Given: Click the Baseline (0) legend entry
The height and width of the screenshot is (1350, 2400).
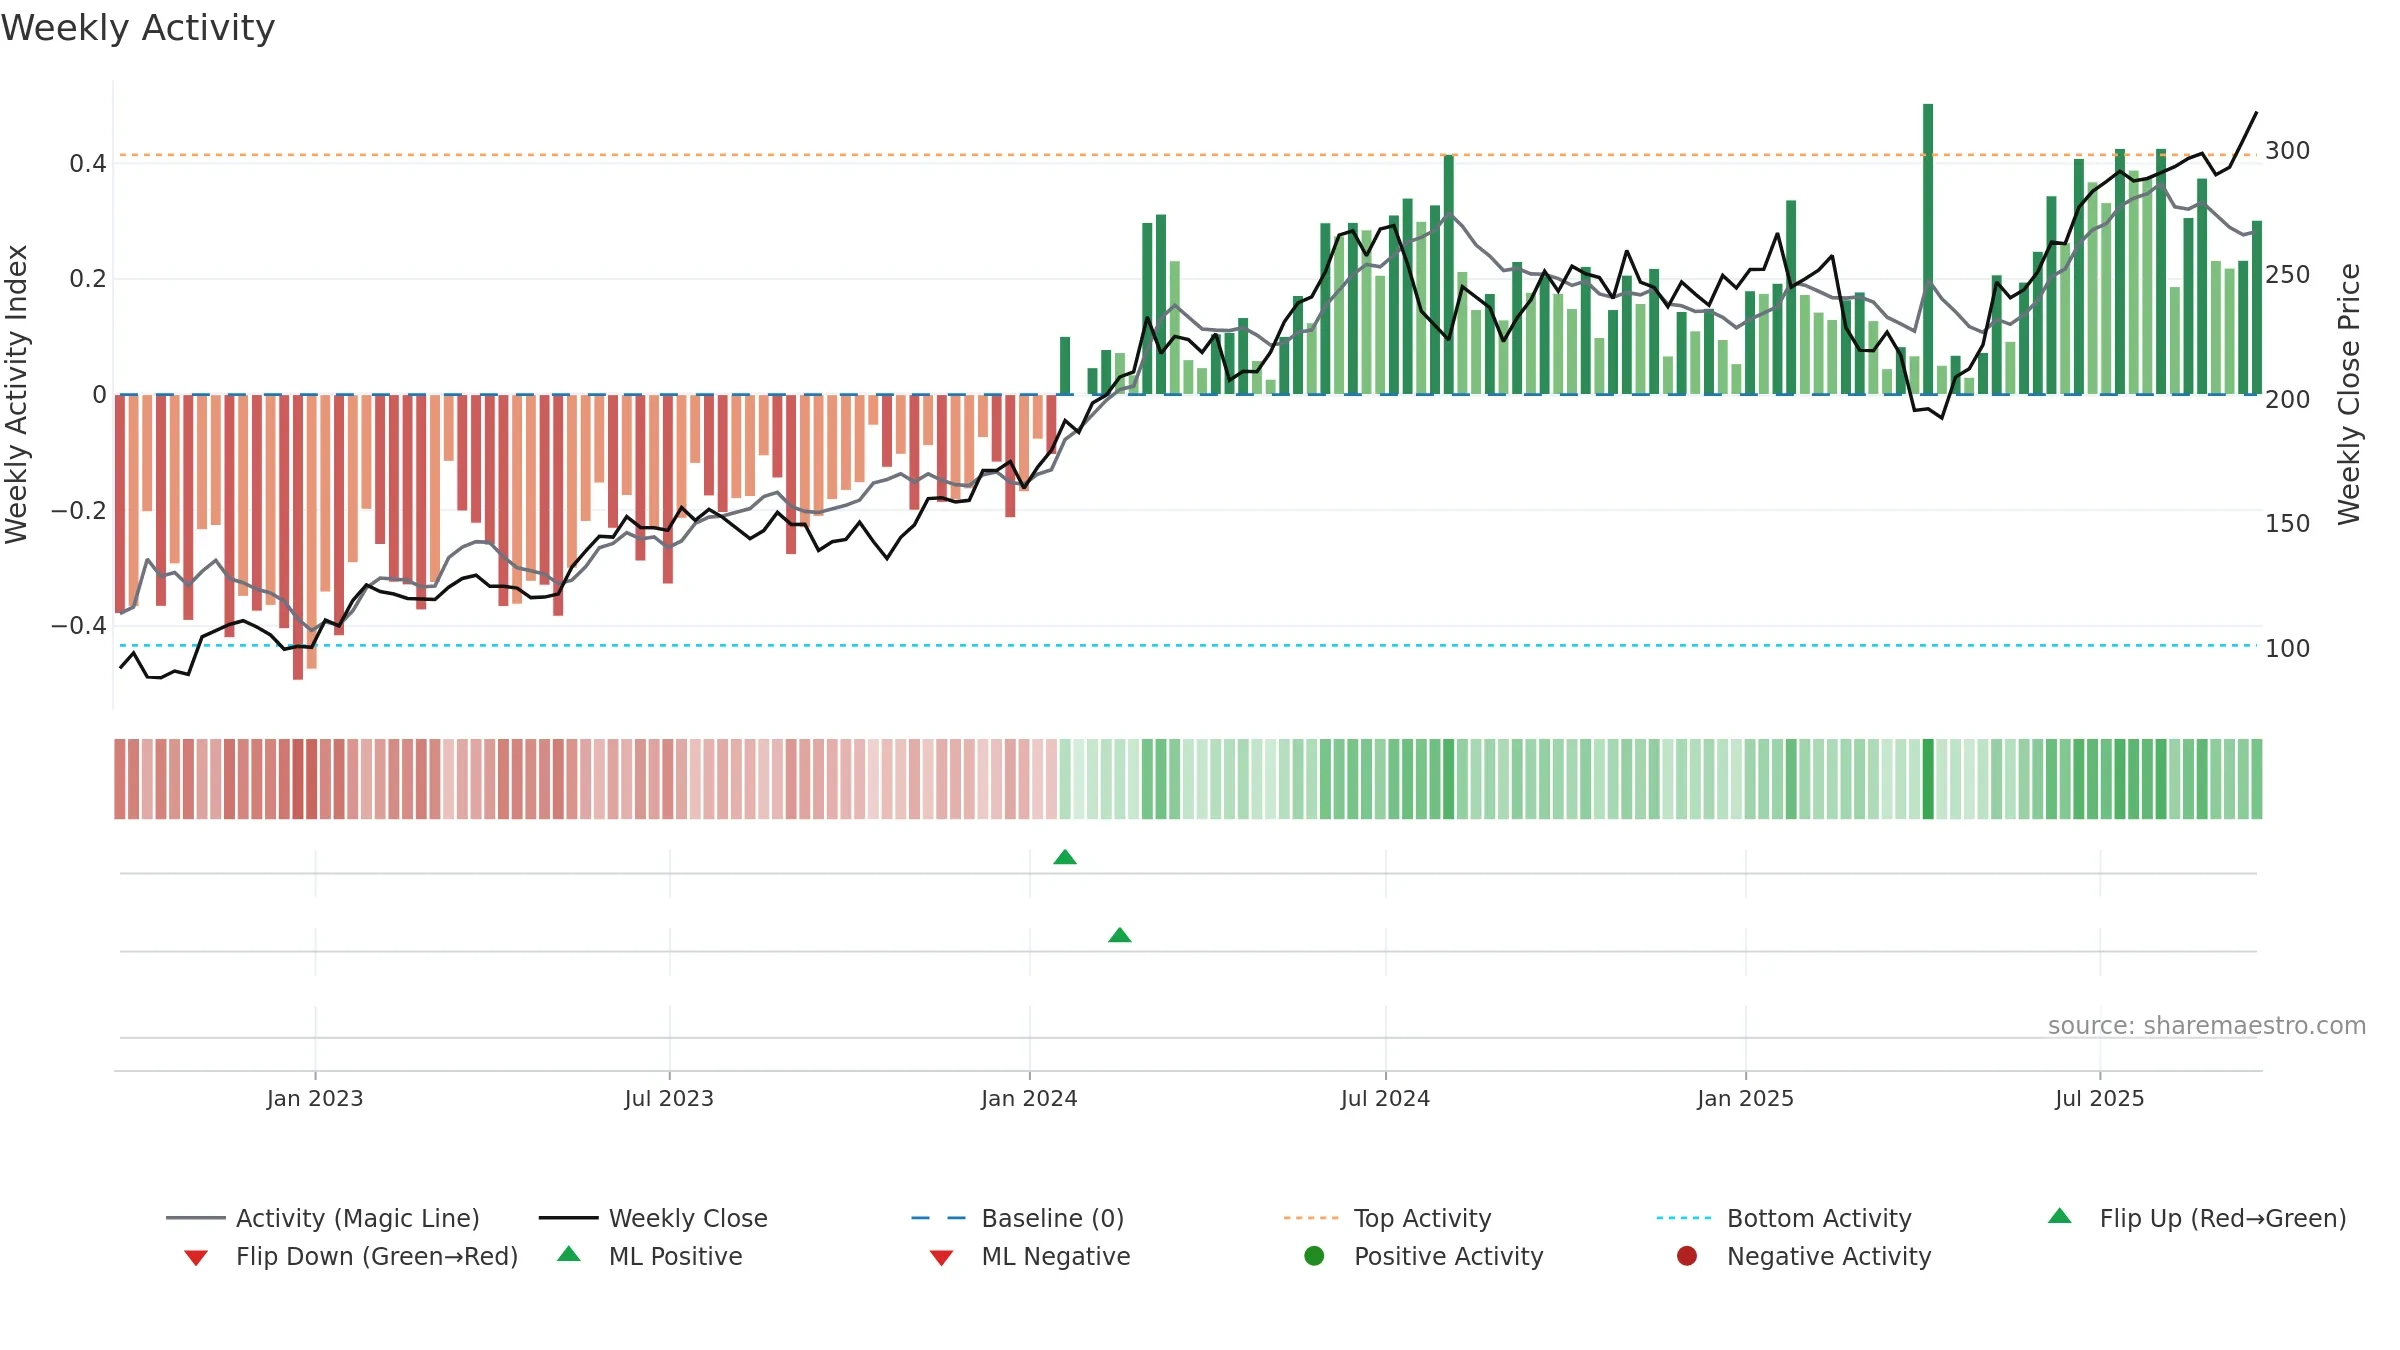Looking at the screenshot, I should click(1018, 1218).
